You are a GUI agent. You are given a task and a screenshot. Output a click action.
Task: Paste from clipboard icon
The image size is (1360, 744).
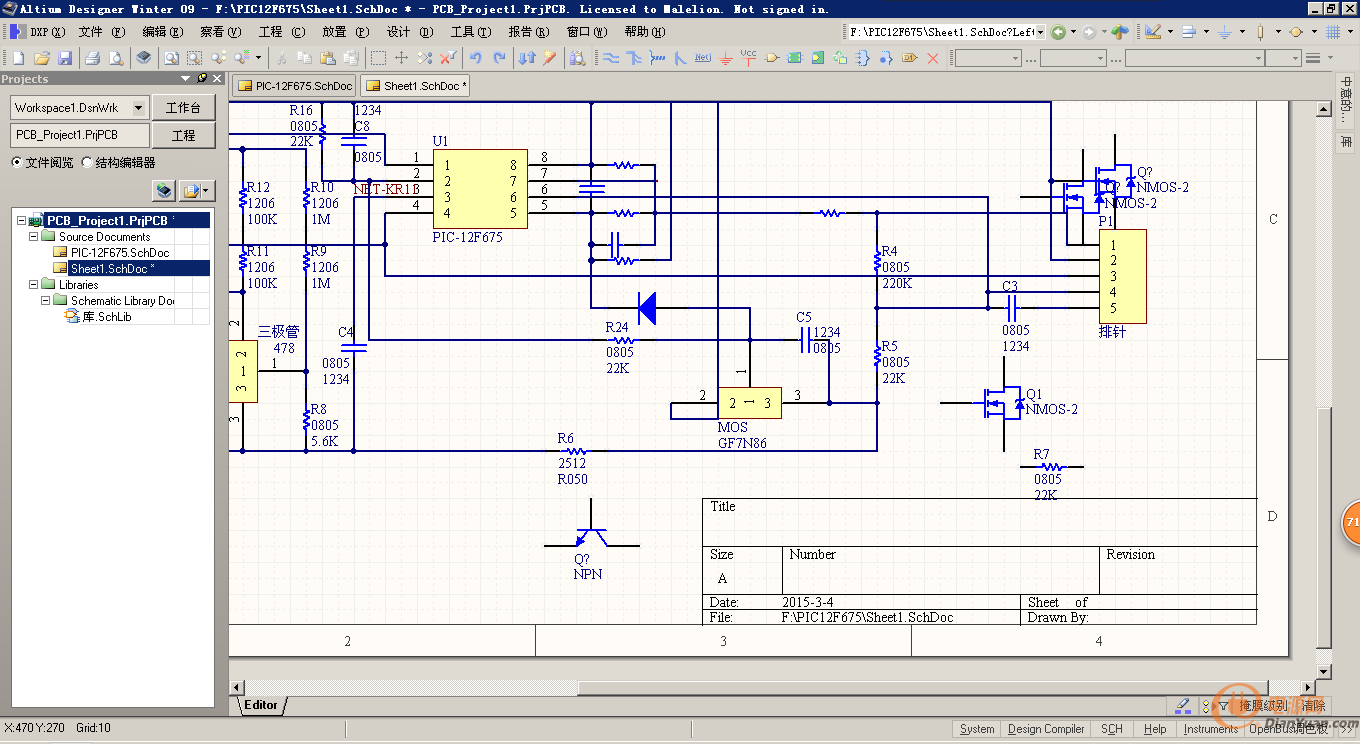click(x=327, y=58)
